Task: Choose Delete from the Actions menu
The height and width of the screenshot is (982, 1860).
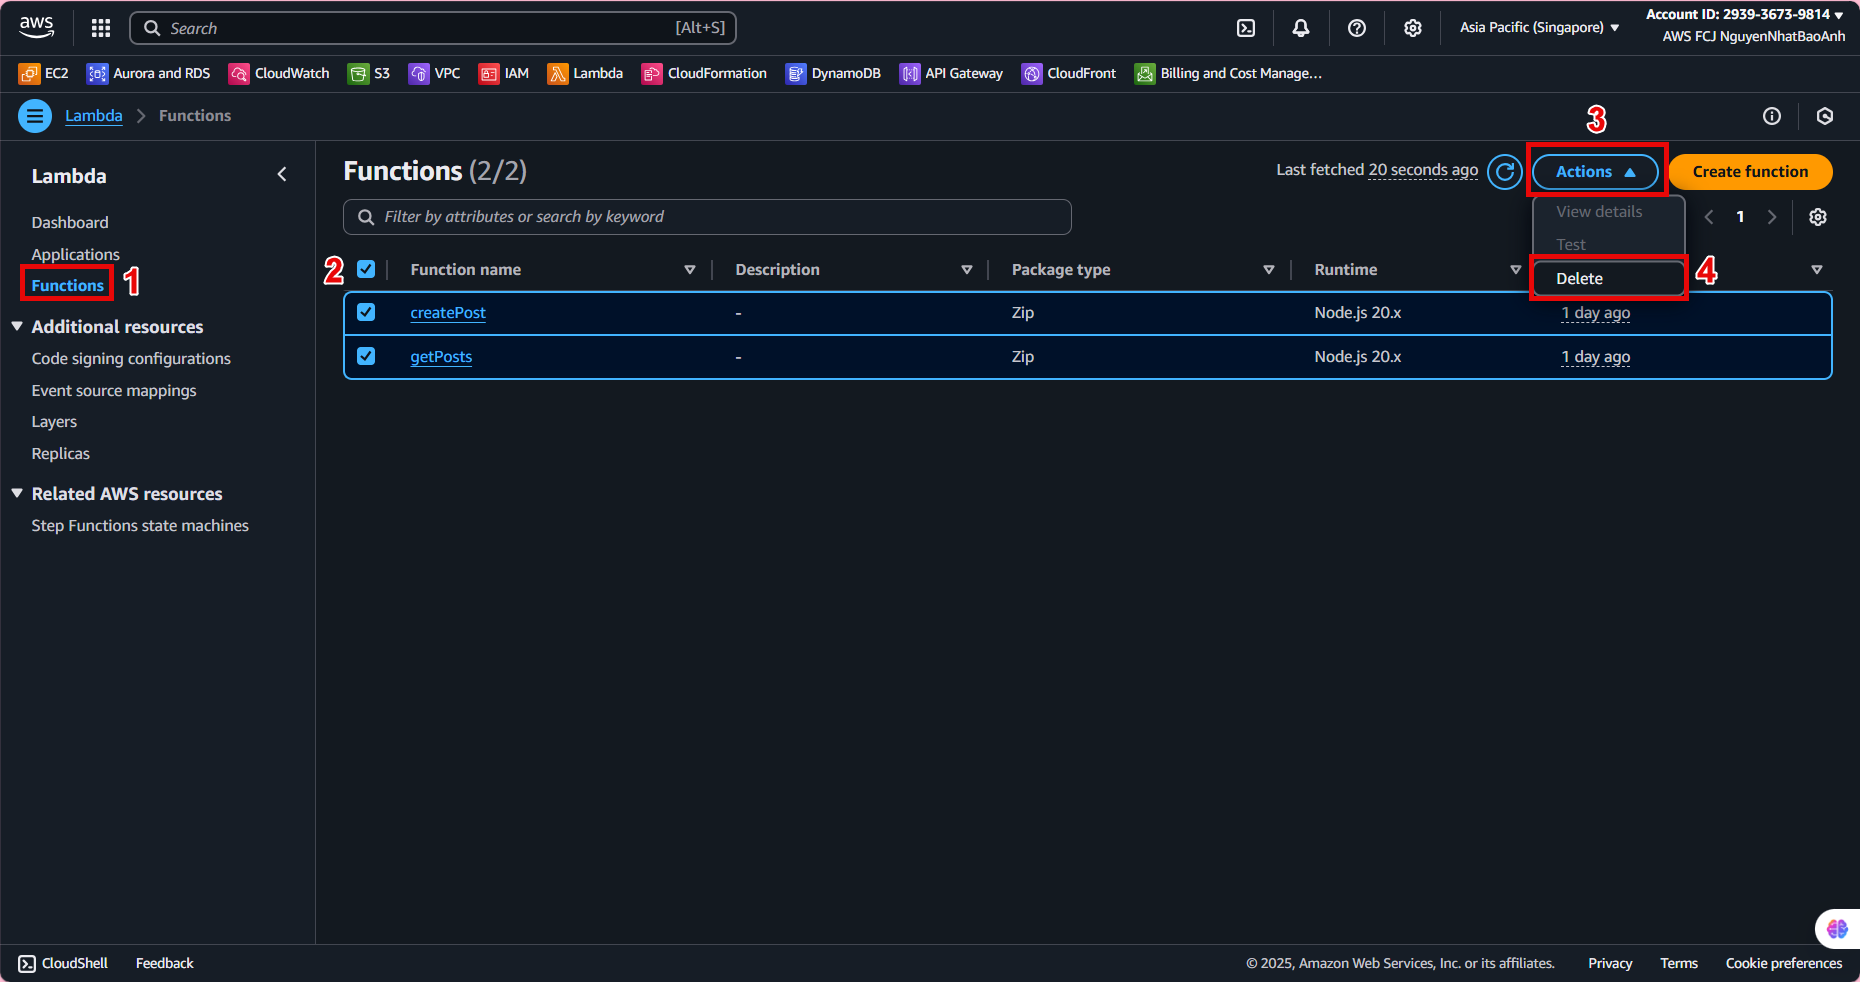Action: 1580,279
